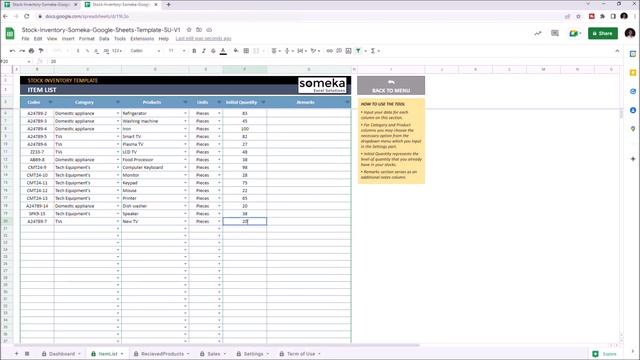Image resolution: width=640 pixels, height=360 pixels.
Task: Open the Sheets home icon
Action: click(10, 33)
